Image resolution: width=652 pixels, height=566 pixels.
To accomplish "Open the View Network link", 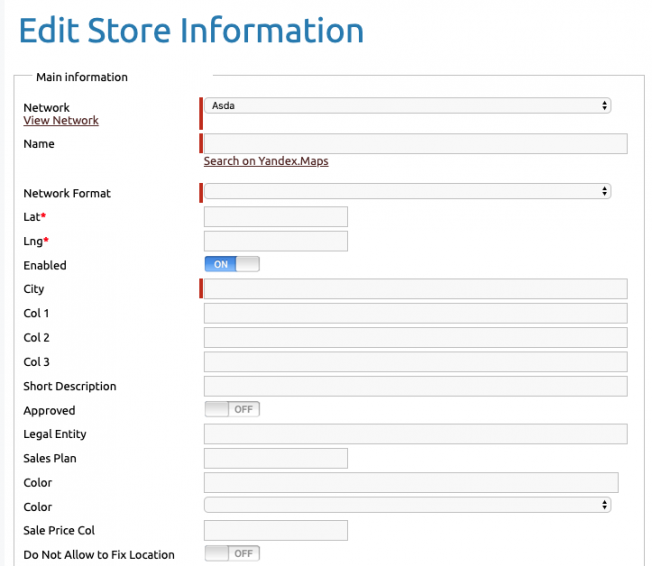I will tap(61, 121).
